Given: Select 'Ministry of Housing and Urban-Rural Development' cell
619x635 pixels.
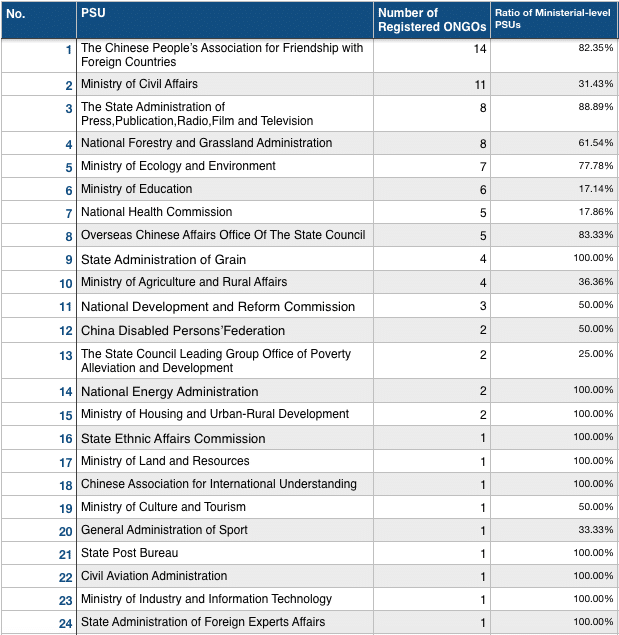Looking at the screenshot, I should tap(225, 414).
